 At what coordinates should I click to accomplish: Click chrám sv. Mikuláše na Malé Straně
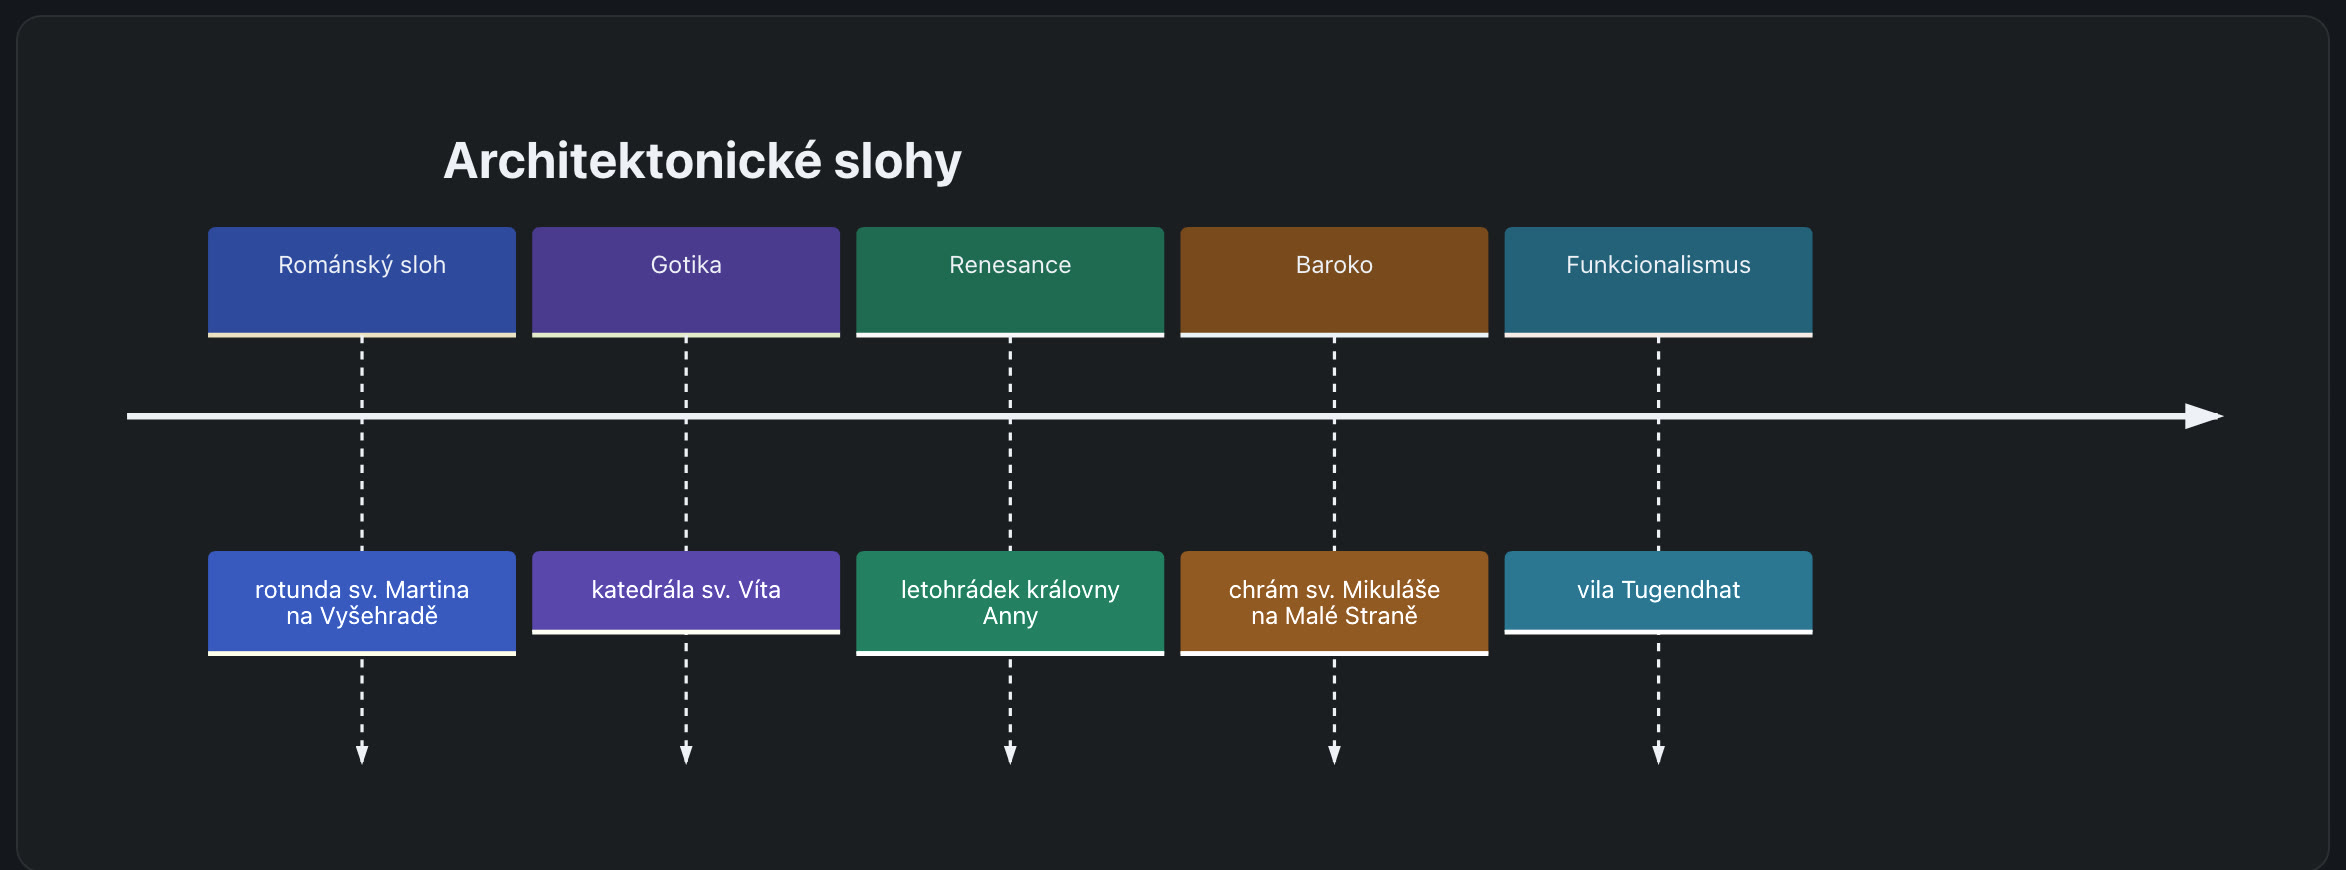pos(1334,603)
